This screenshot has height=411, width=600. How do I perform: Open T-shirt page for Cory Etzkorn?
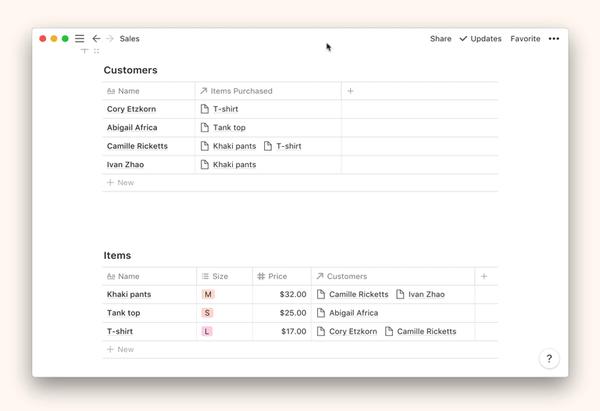coord(224,109)
